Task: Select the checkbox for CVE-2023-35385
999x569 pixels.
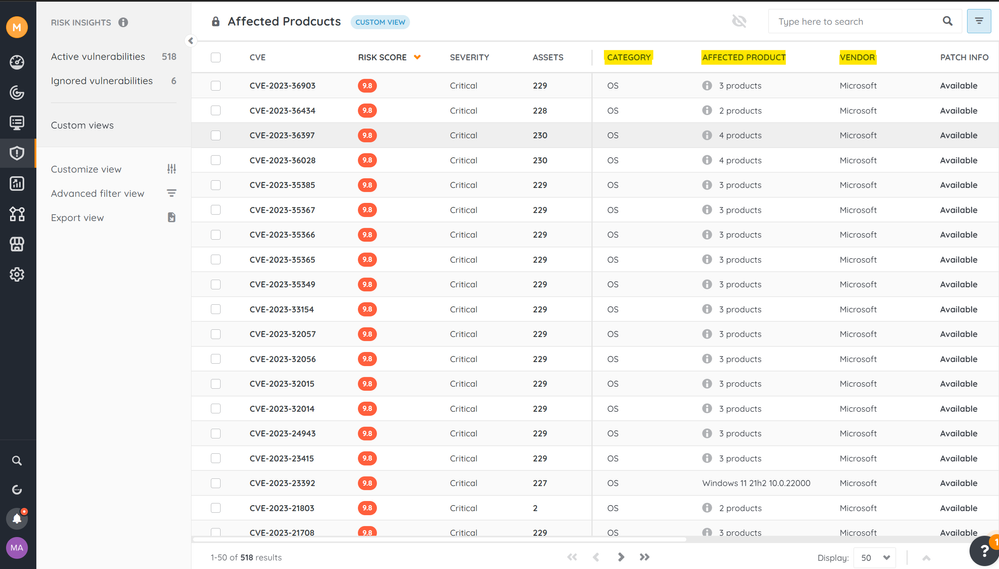Action: tap(216, 185)
